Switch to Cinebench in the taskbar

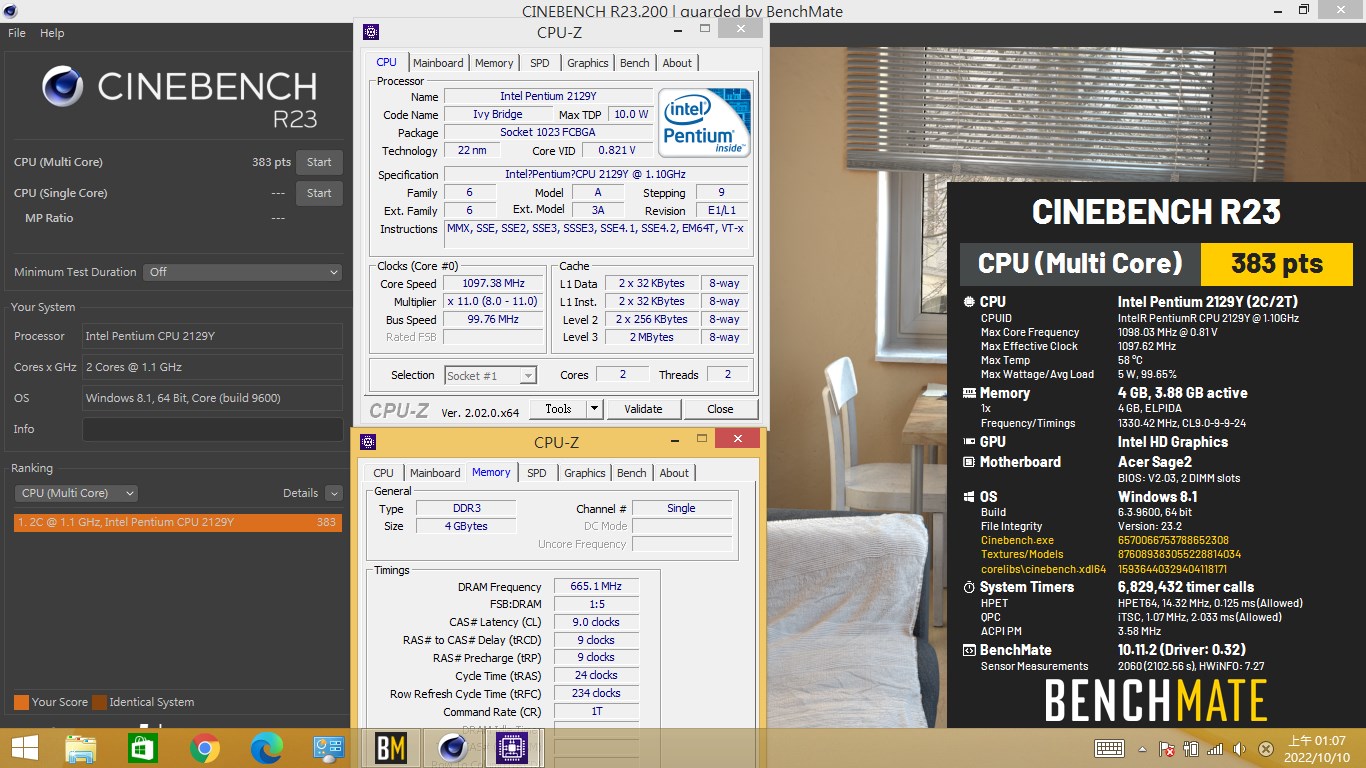tap(452, 748)
